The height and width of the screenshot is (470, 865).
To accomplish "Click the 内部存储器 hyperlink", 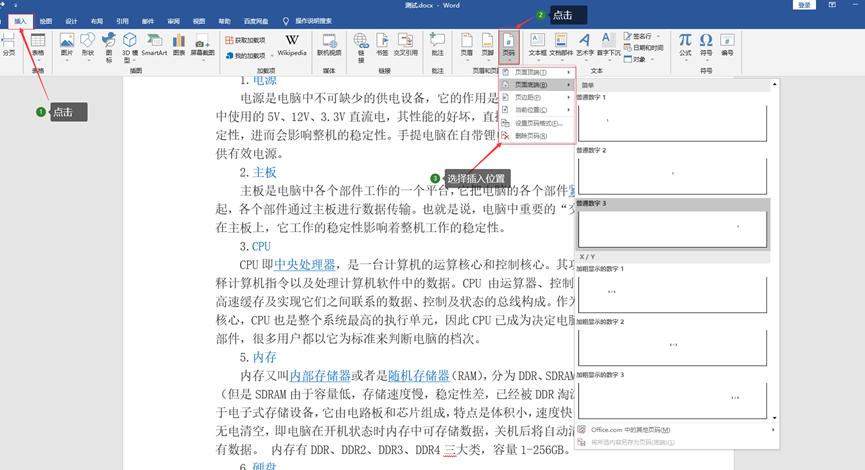I will 320,376.
